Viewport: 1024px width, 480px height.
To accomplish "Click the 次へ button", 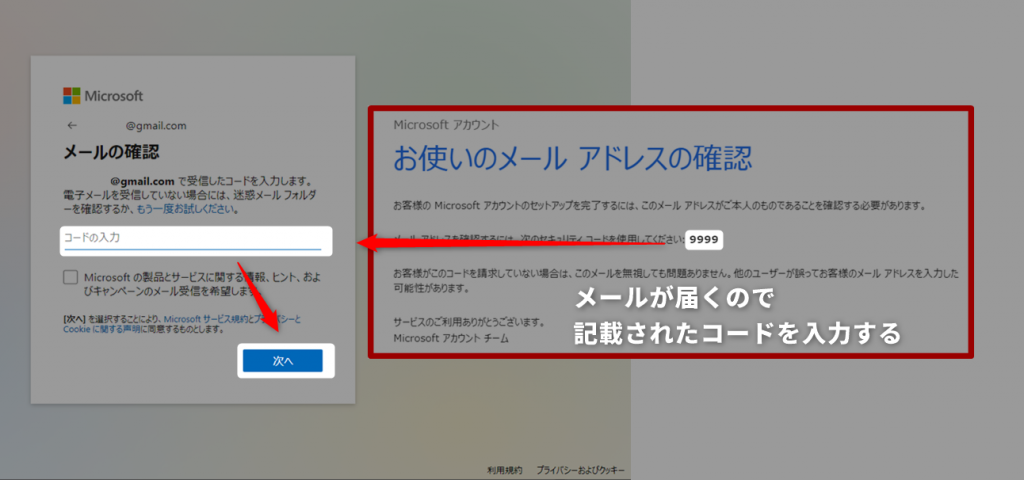I will coord(283,360).
